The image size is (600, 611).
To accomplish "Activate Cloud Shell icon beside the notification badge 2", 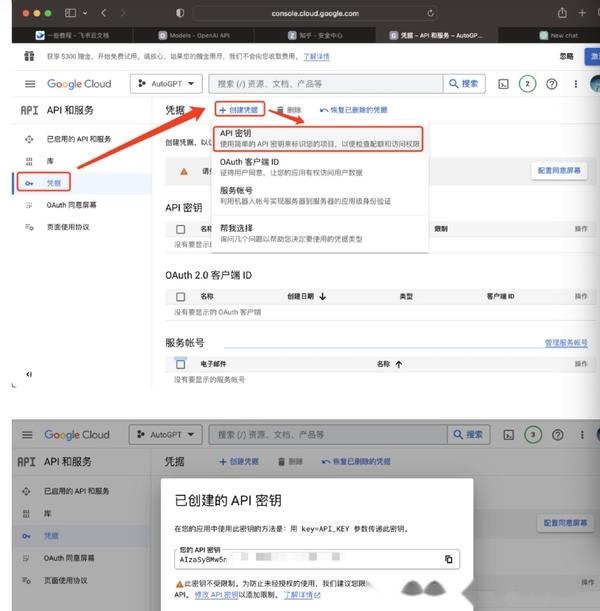I will [503, 84].
